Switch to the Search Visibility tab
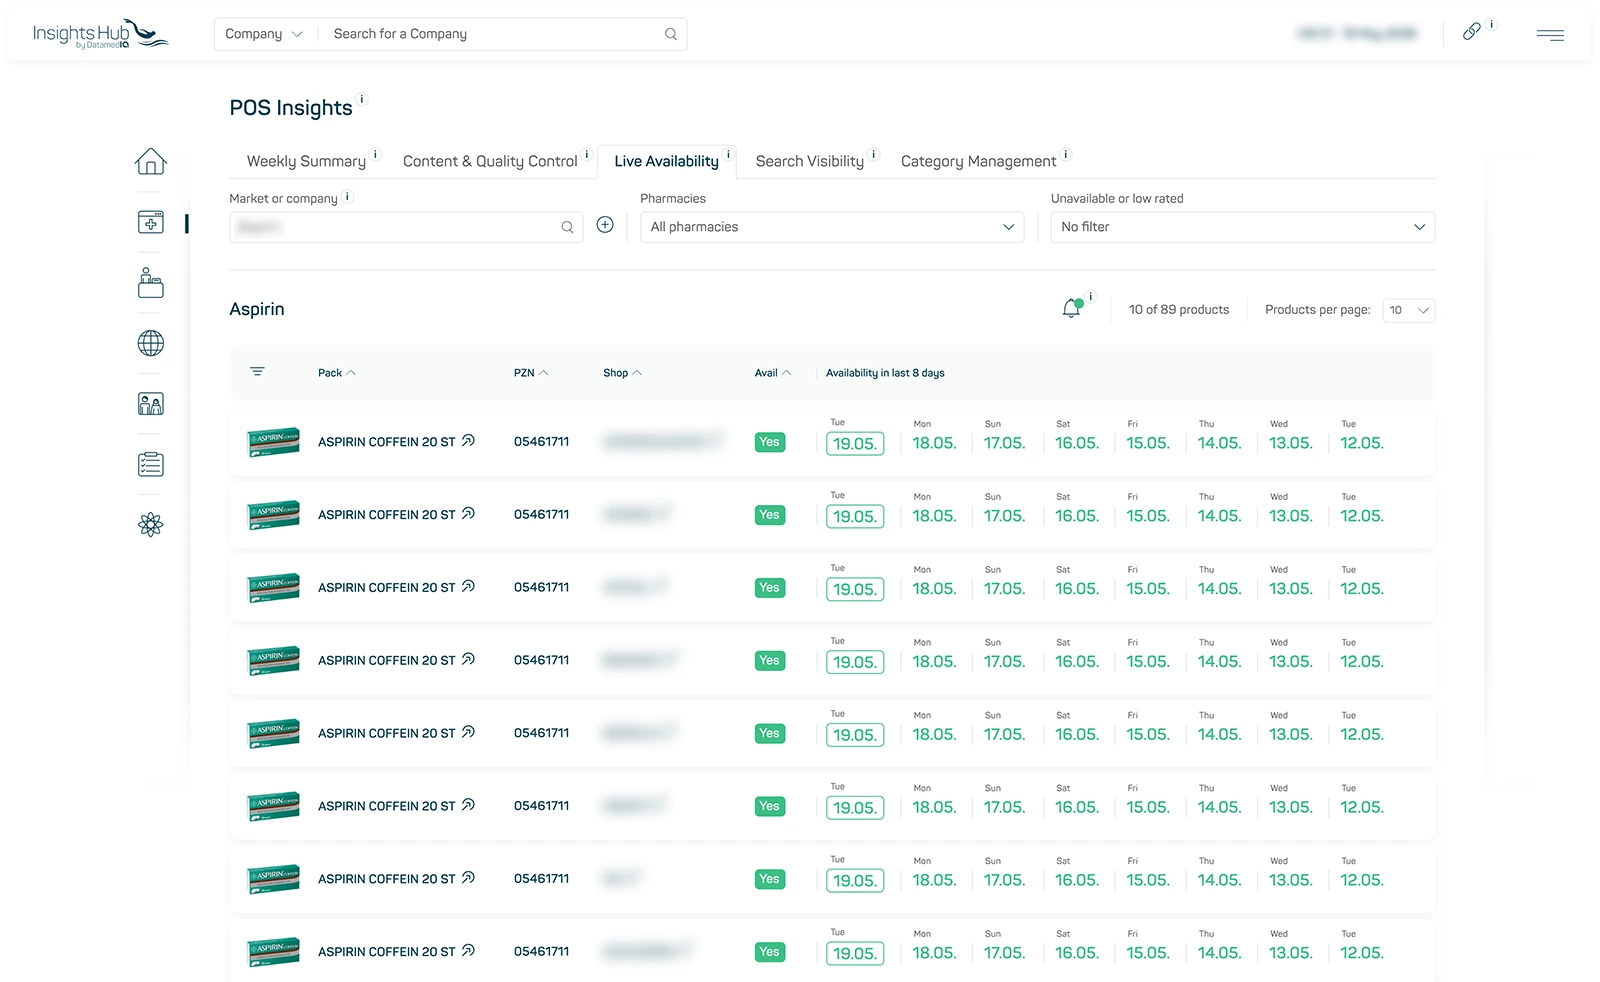The image size is (1600, 982). coord(810,161)
